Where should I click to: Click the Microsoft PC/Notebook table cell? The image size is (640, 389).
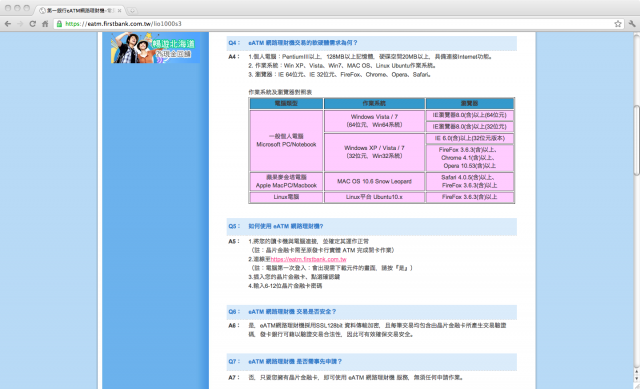pyautogui.click(x=286, y=140)
